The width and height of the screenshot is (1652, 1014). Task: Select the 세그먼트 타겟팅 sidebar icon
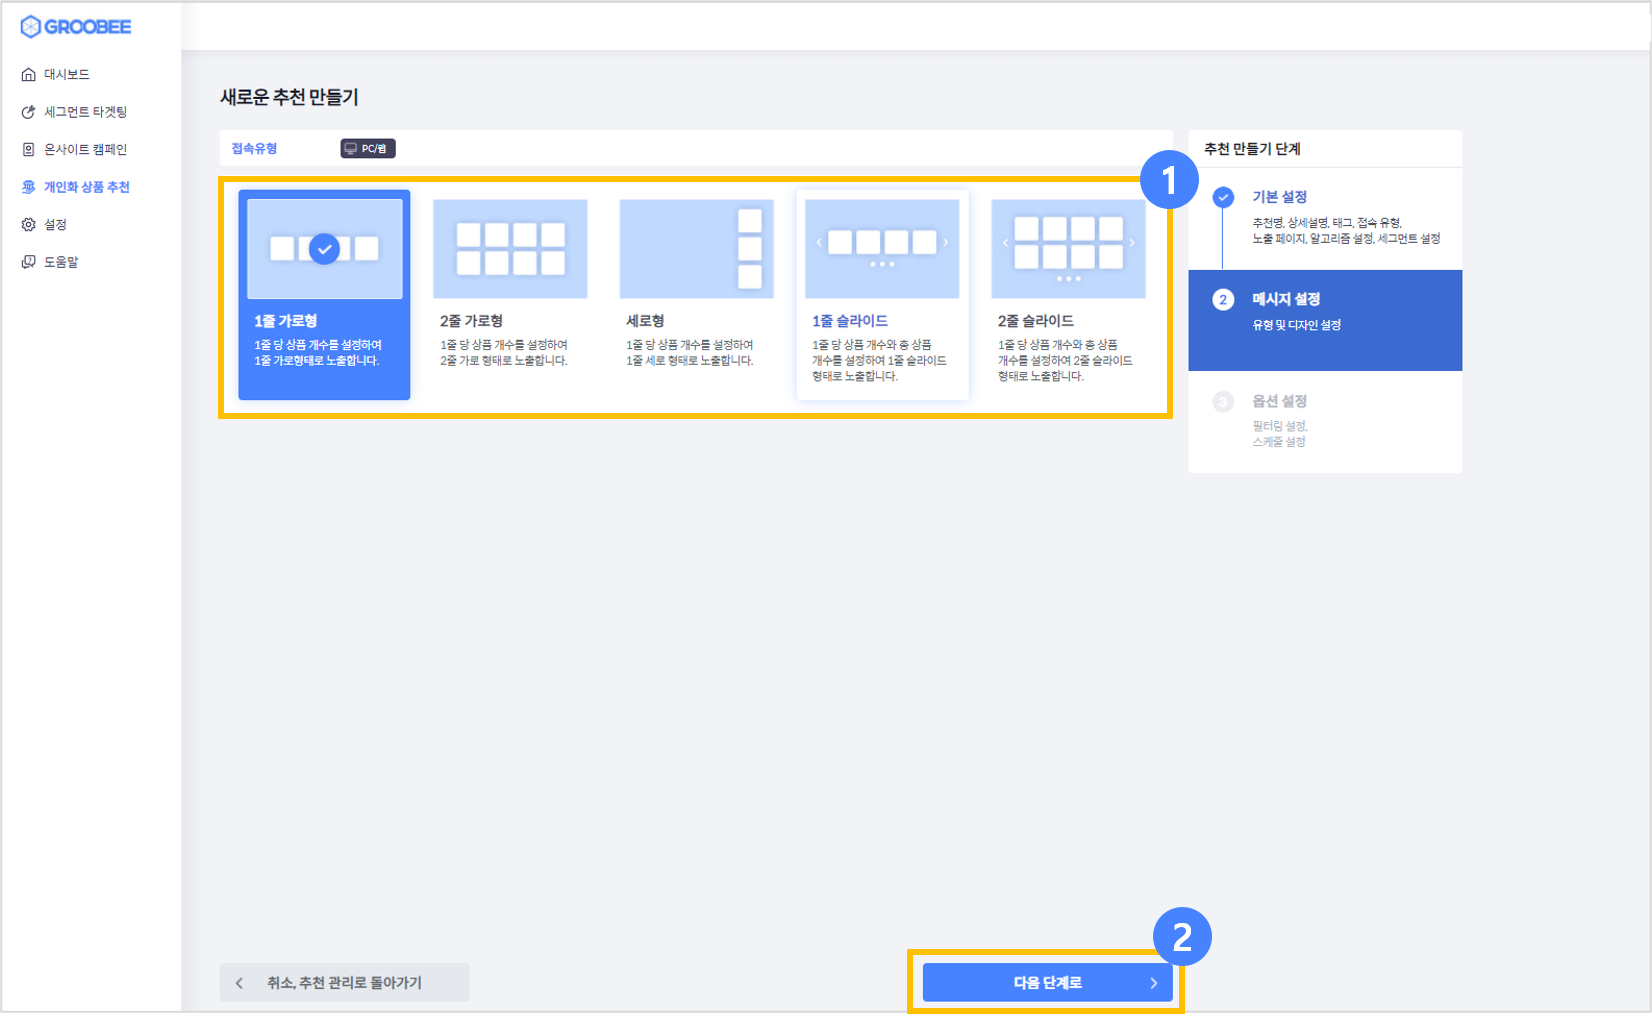coord(28,112)
